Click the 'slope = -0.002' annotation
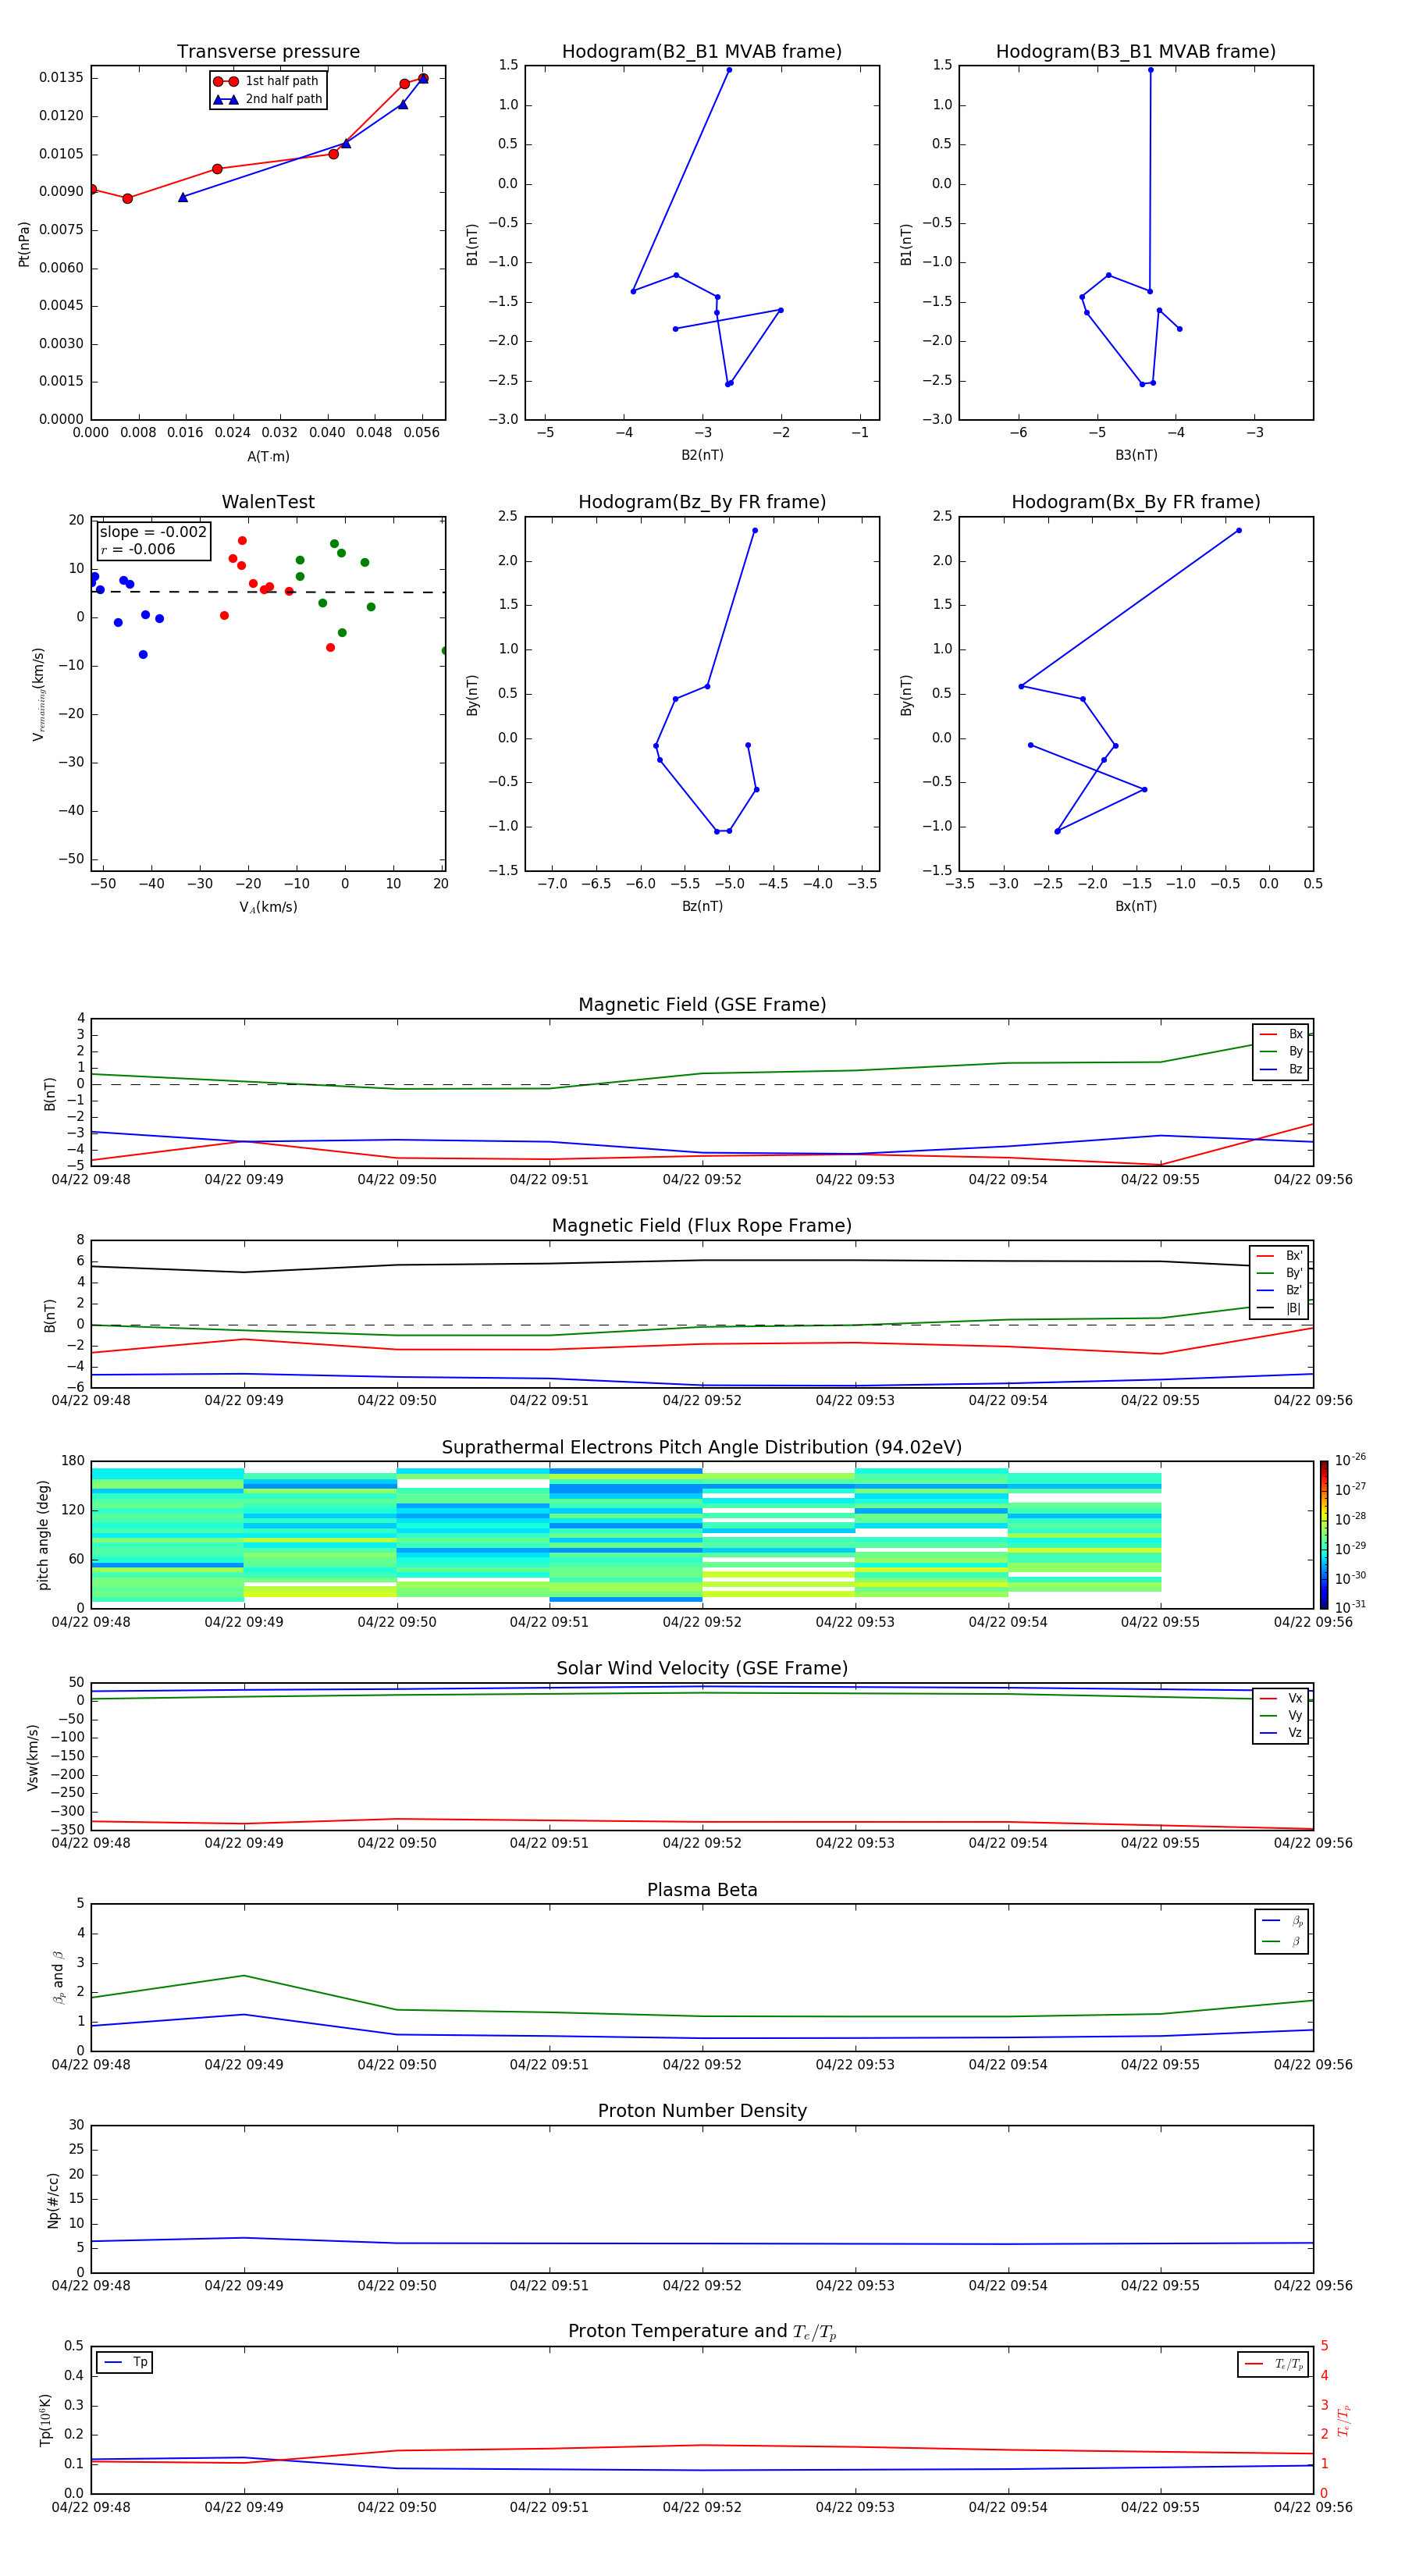1405x2576 pixels. pyautogui.click(x=153, y=532)
